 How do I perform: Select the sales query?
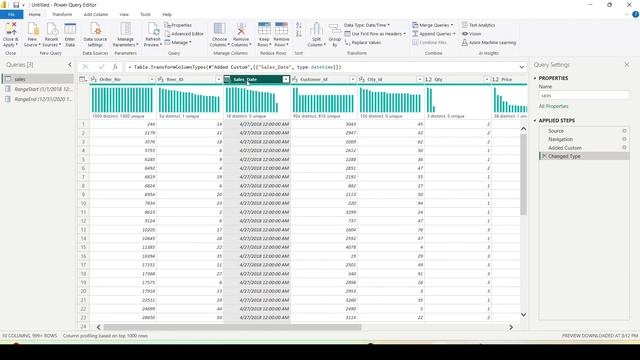pyautogui.click(x=38, y=79)
